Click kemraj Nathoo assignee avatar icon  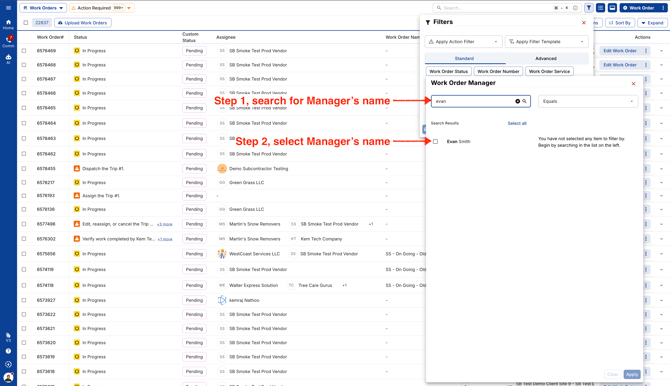(x=222, y=300)
